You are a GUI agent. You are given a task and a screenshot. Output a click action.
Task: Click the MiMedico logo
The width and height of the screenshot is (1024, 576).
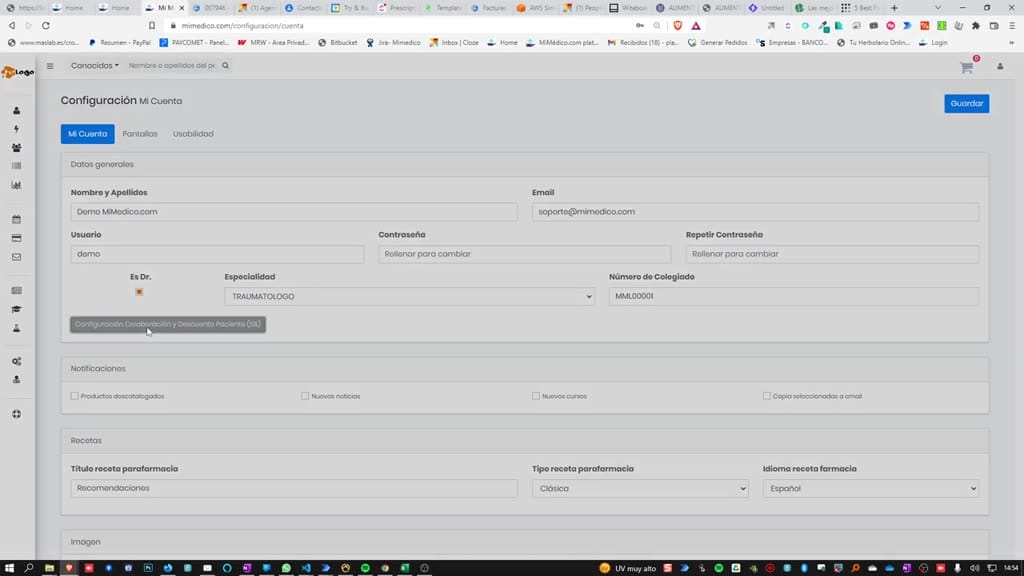click(x=18, y=72)
